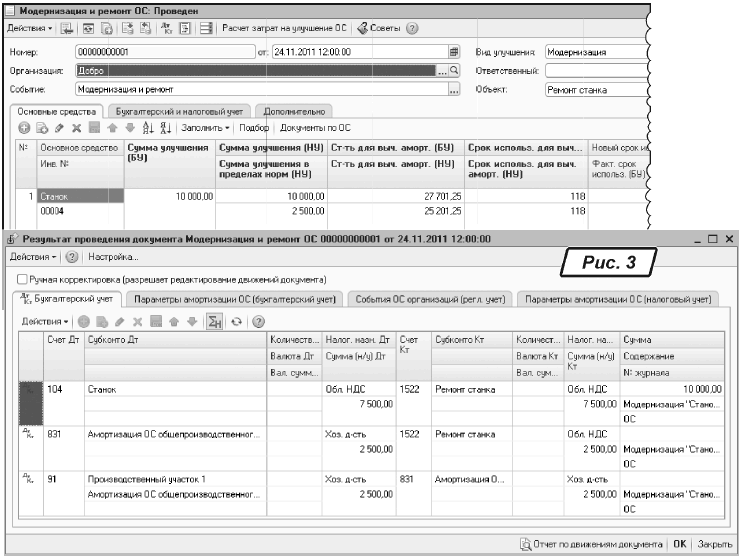The image size is (740, 559).
Task: Click the ellipsis button in Событие field
Action: [454, 89]
